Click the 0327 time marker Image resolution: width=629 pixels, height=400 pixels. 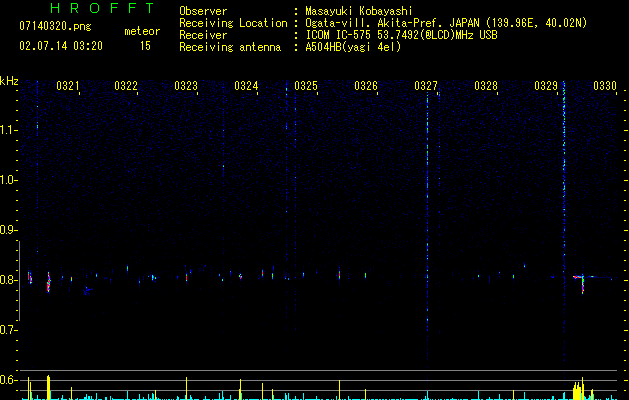pyautogui.click(x=426, y=85)
